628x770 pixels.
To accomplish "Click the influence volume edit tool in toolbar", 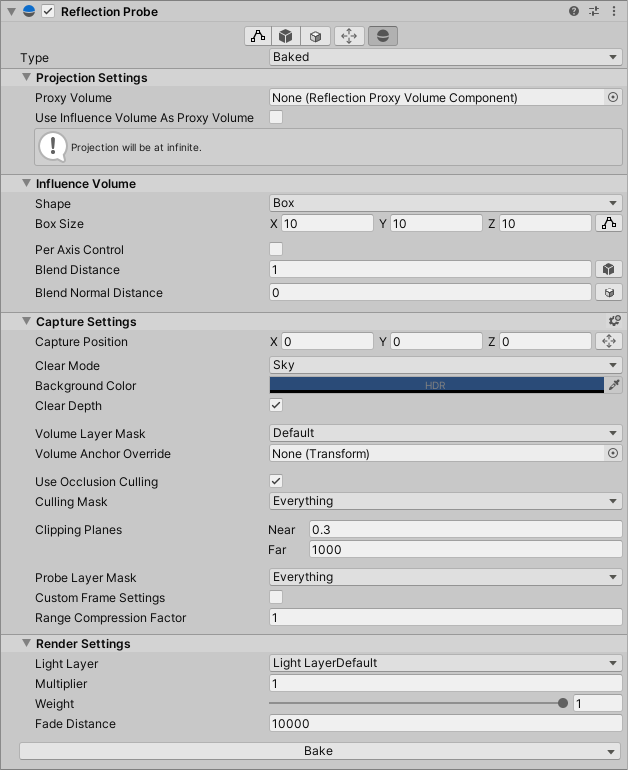I will 257,36.
